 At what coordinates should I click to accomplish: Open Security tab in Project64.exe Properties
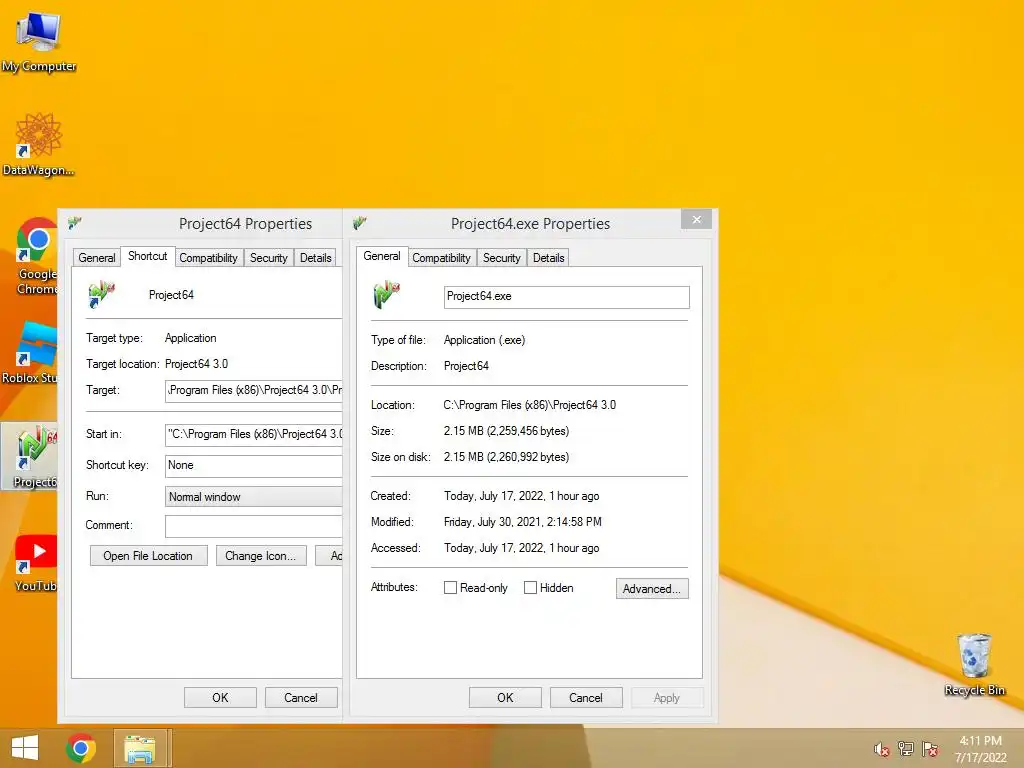point(502,258)
